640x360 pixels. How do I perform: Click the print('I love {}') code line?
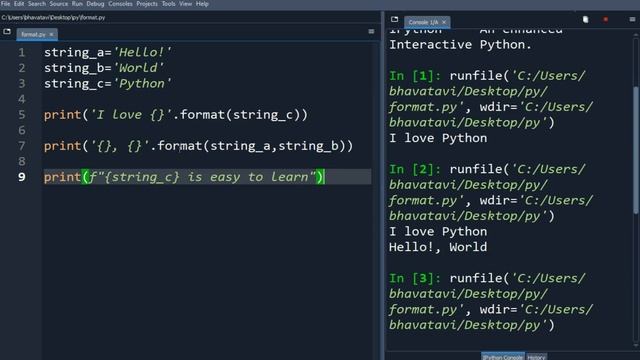pyautogui.click(x=176, y=115)
